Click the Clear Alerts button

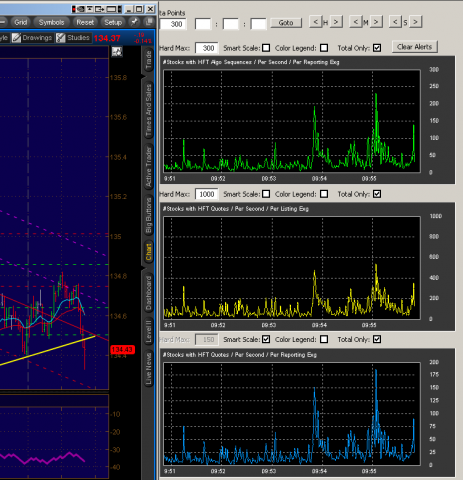[415, 47]
